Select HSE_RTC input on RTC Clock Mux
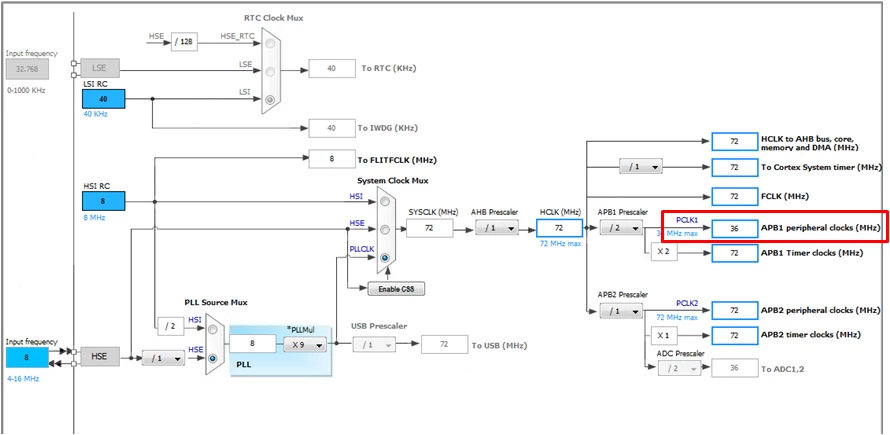 pyautogui.click(x=270, y=42)
